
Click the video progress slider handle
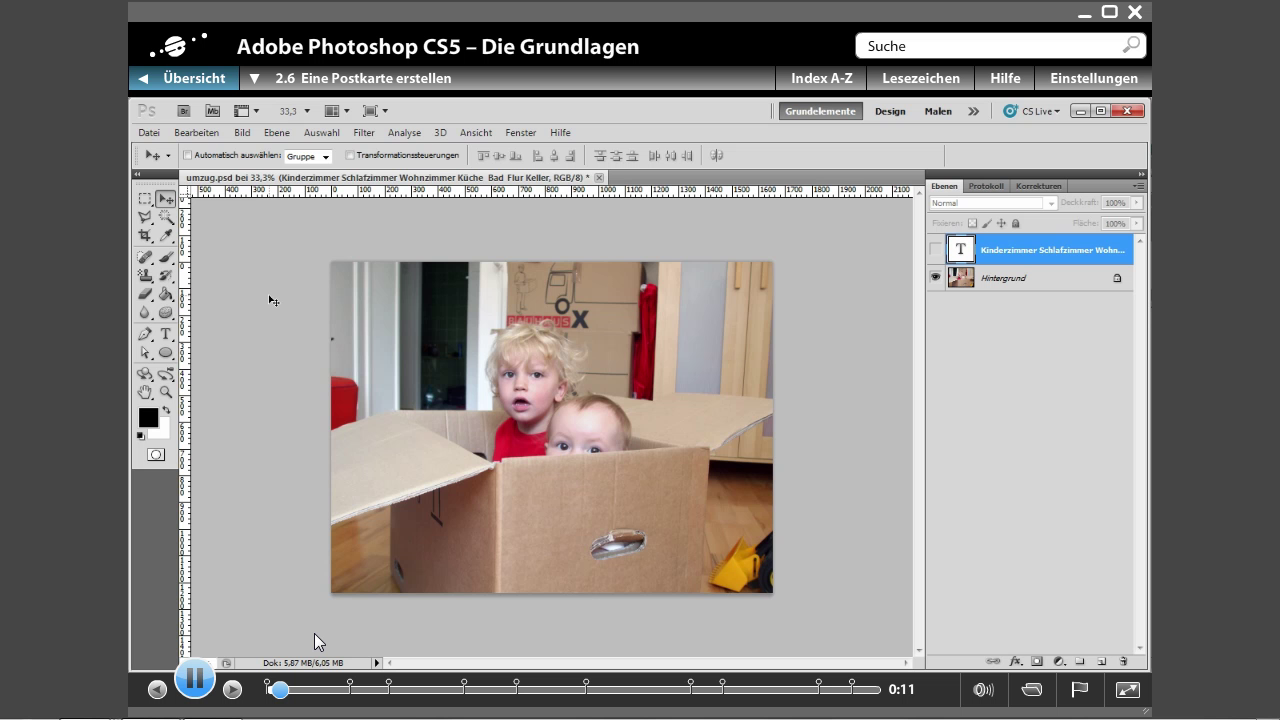[x=280, y=690]
